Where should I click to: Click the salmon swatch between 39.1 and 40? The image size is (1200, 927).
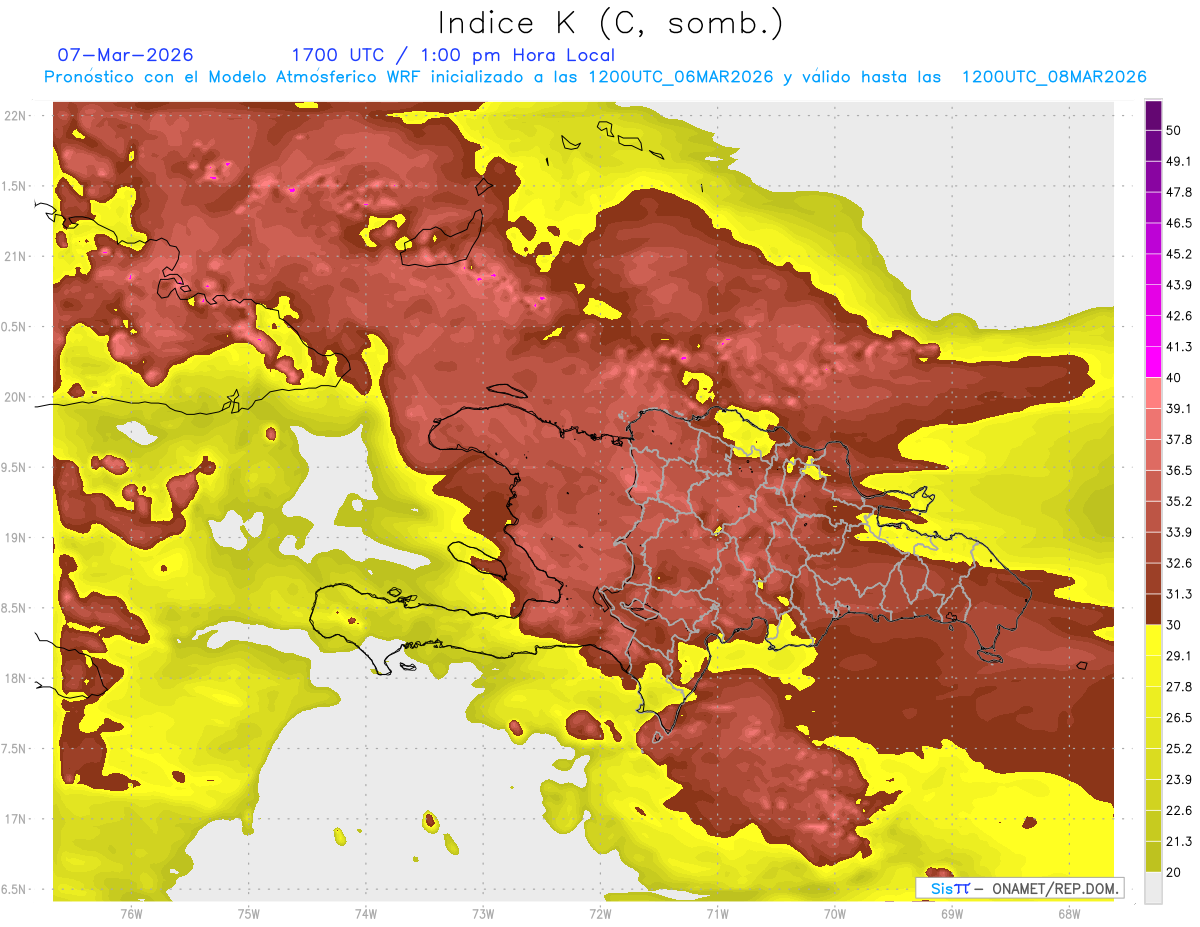pyautogui.click(x=1153, y=393)
